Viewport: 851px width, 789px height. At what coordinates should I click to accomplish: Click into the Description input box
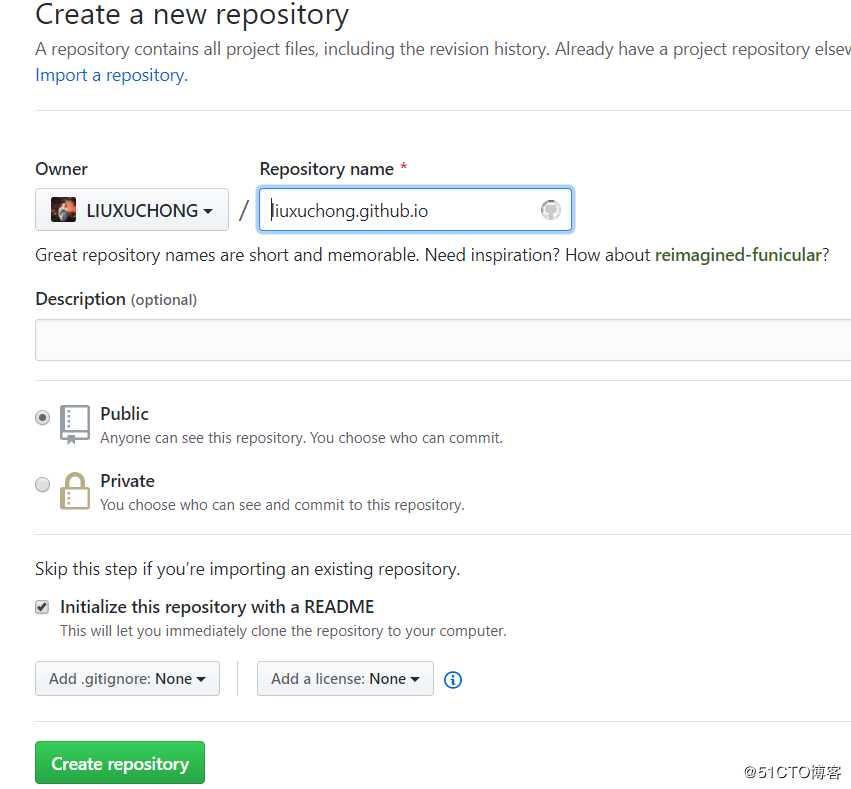[x=440, y=340]
